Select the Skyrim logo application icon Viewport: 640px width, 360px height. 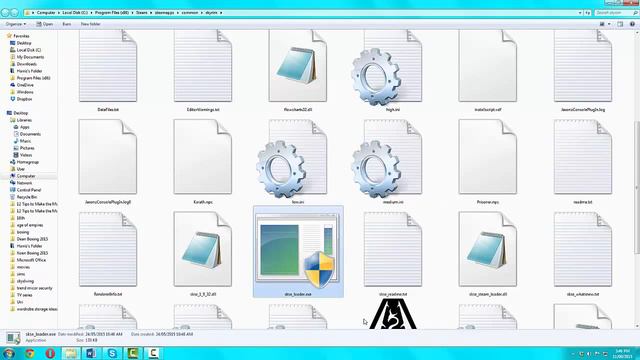(x=393, y=313)
